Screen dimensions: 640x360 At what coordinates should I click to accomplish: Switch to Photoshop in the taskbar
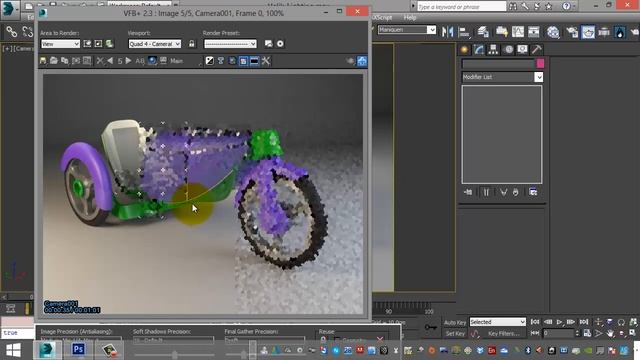point(78,350)
